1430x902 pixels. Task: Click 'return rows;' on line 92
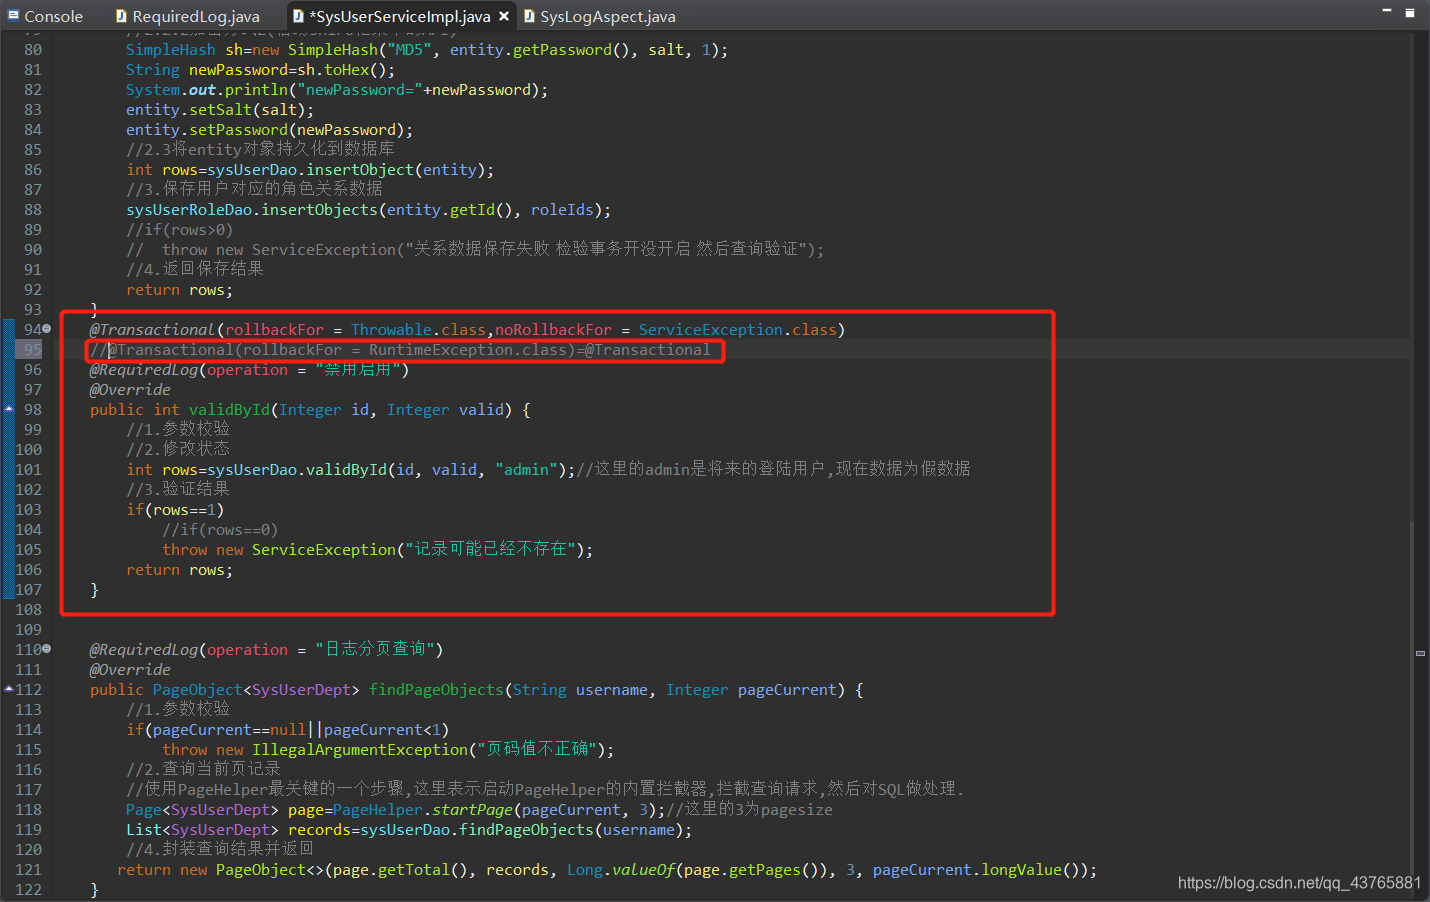pos(179,289)
